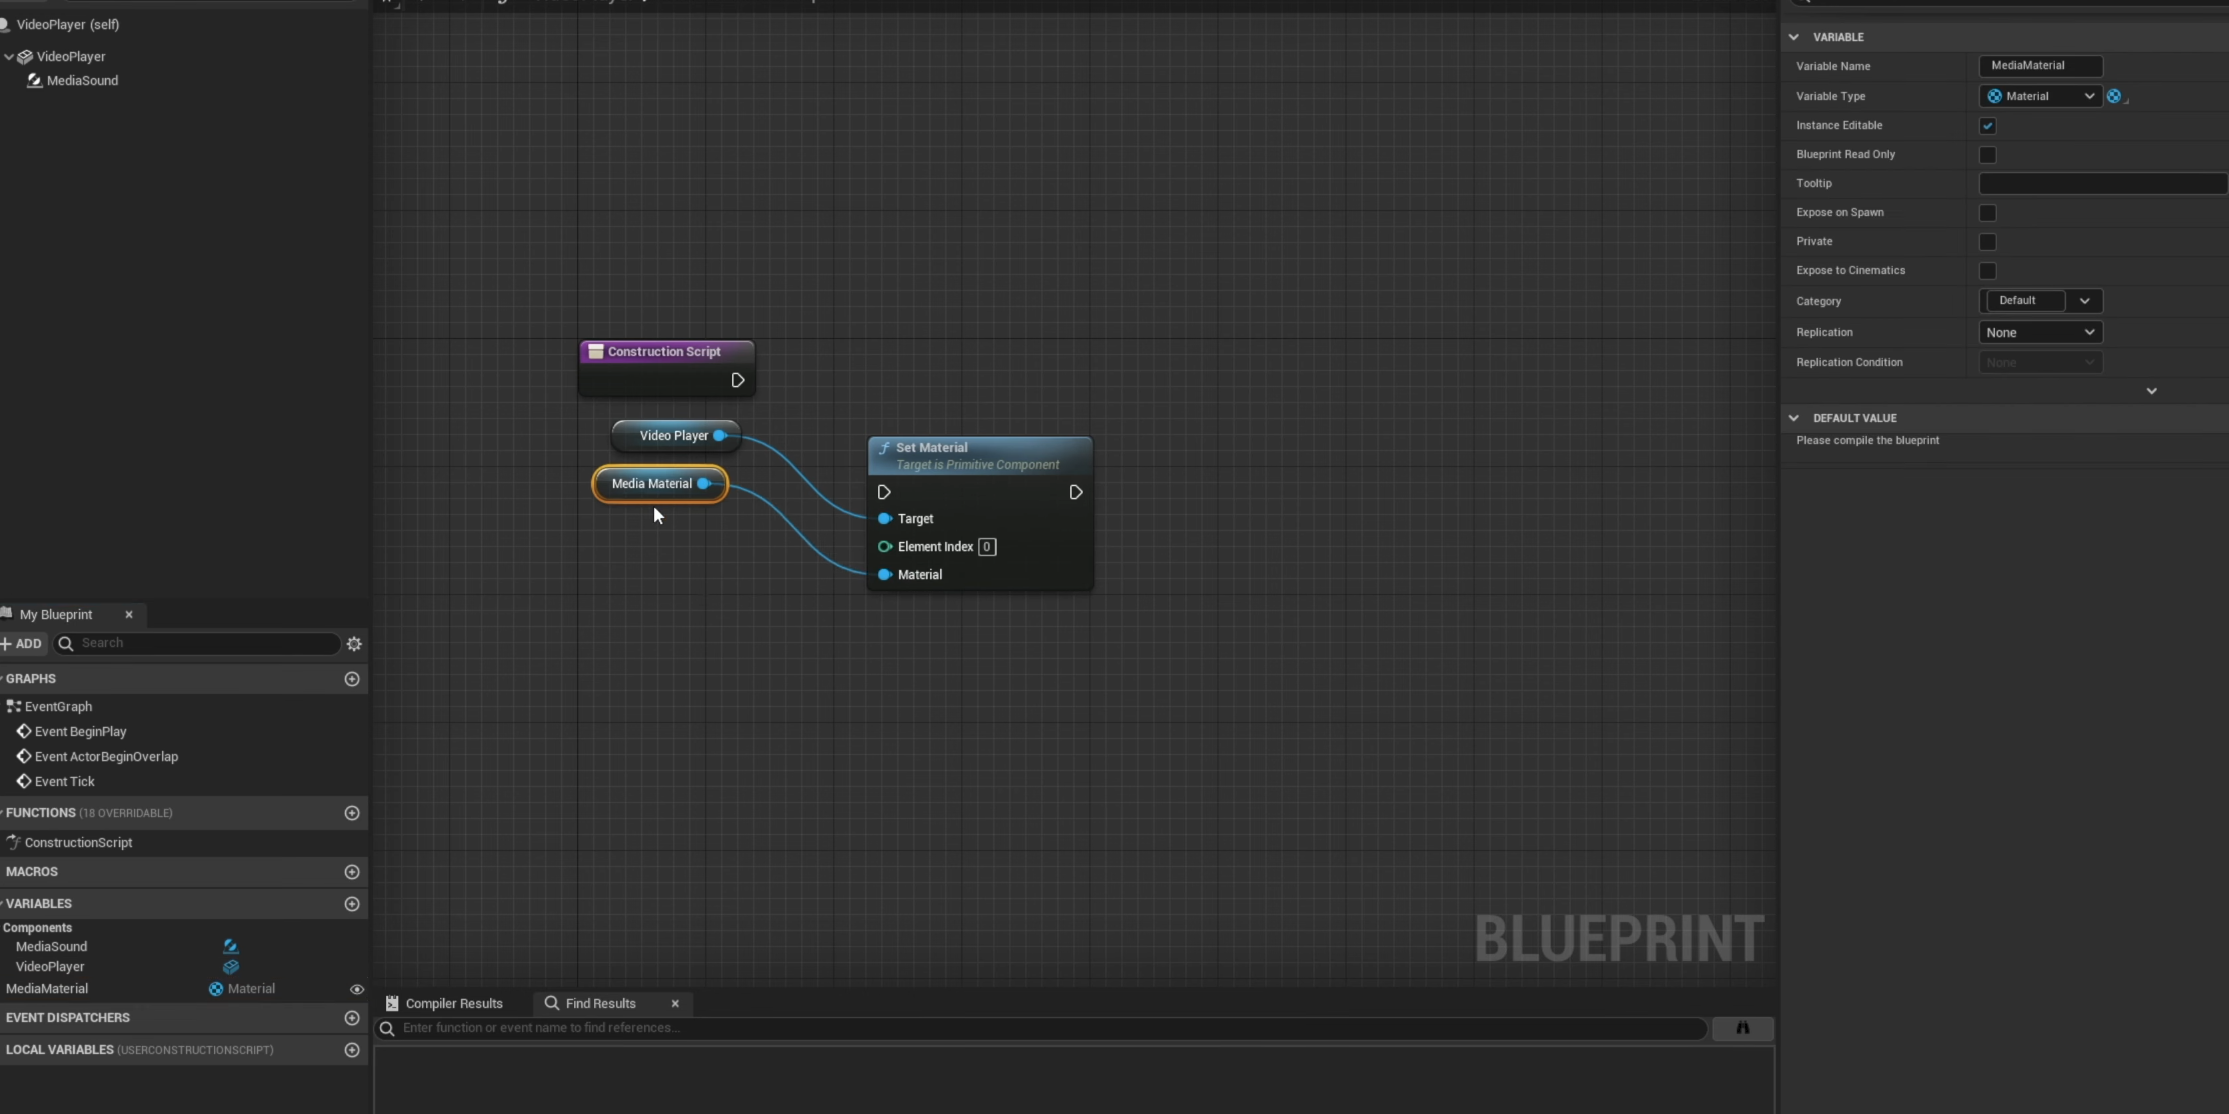This screenshot has height=1114, width=2229.
Task: Click the Tooltip text input field
Action: [2101, 184]
